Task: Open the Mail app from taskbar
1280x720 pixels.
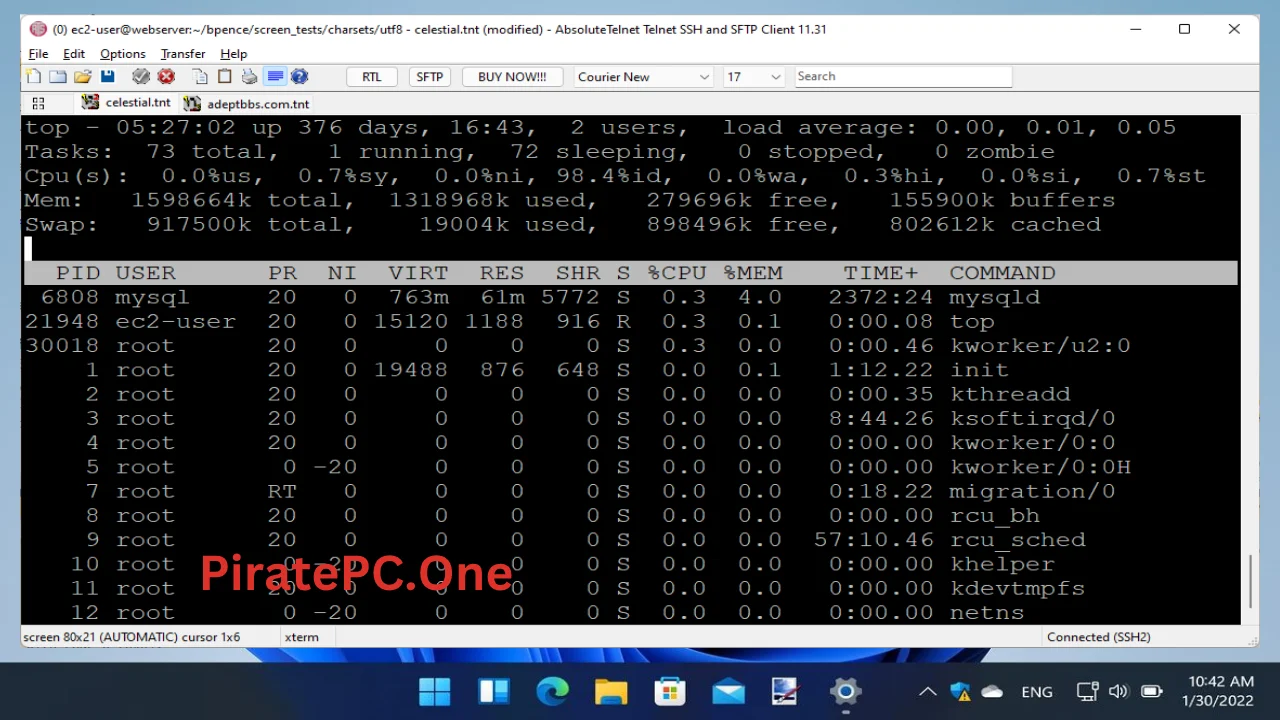Action: coord(728,691)
